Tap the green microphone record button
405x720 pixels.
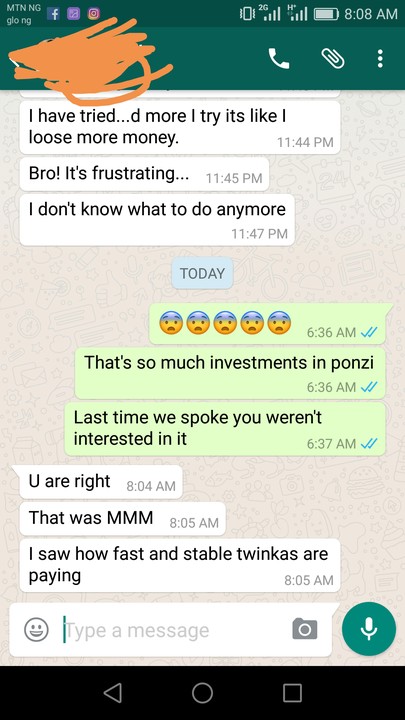pos(369,629)
